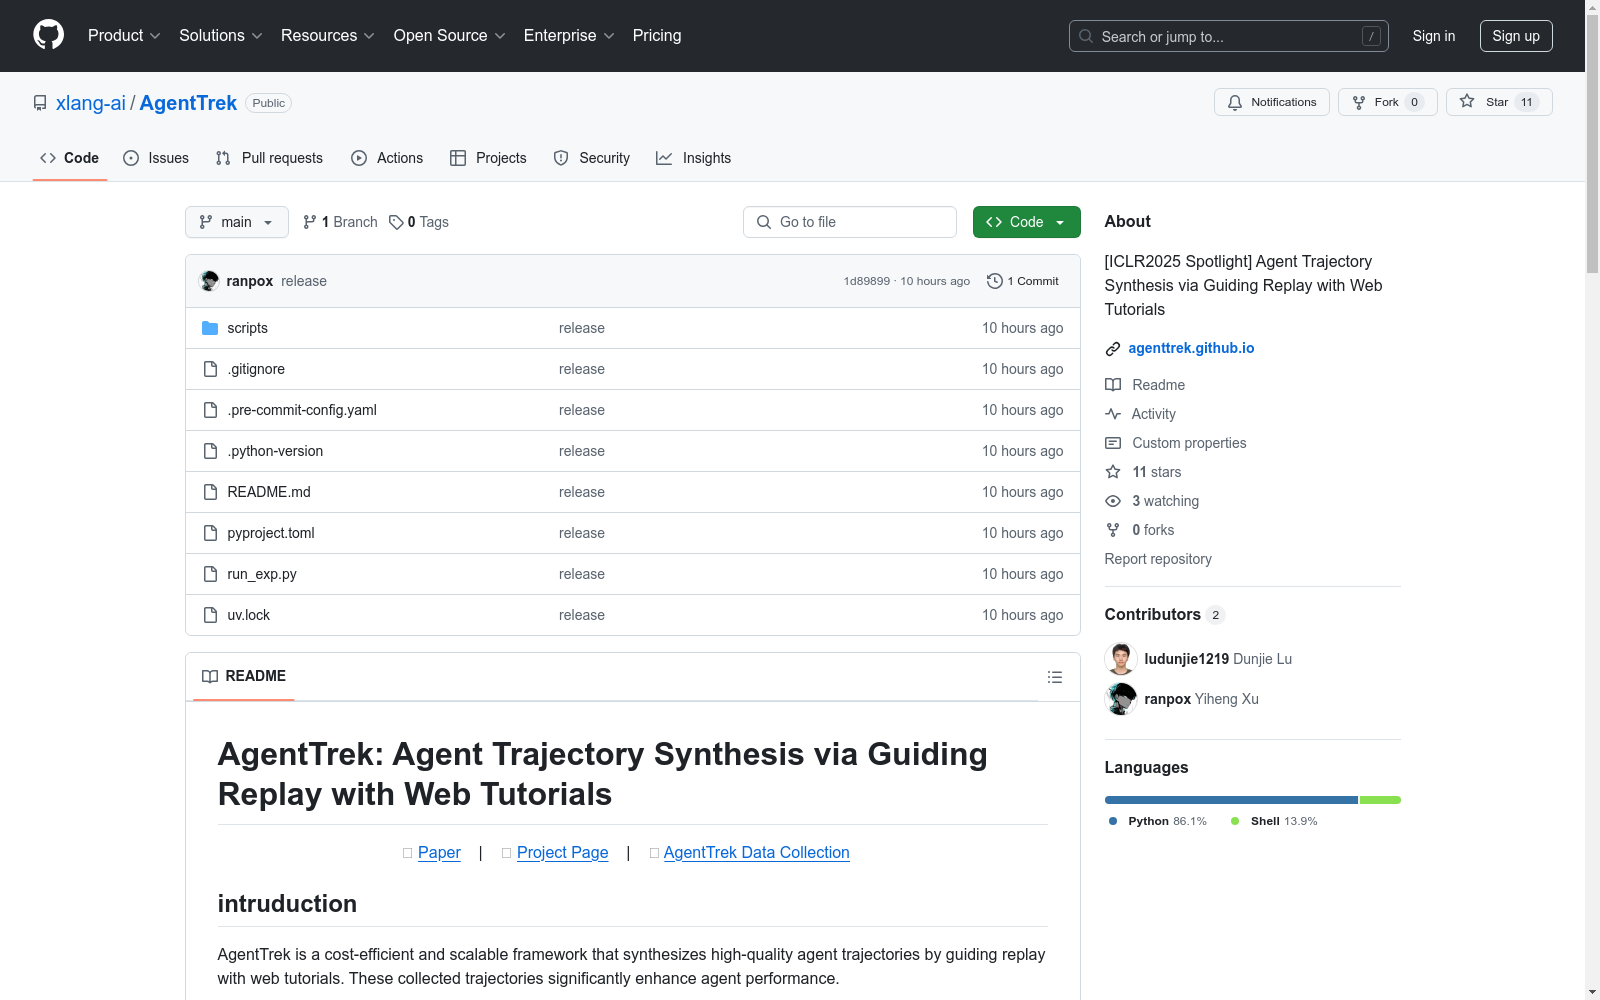The image size is (1600, 1000).
Task: Expand the Open Source menu
Action: click(x=450, y=36)
